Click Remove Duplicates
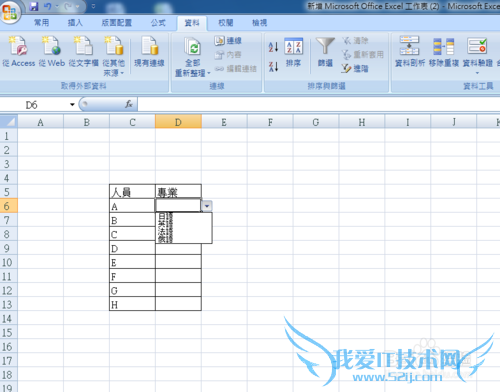Viewport: 500px width, 392px height. click(x=444, y=52)
